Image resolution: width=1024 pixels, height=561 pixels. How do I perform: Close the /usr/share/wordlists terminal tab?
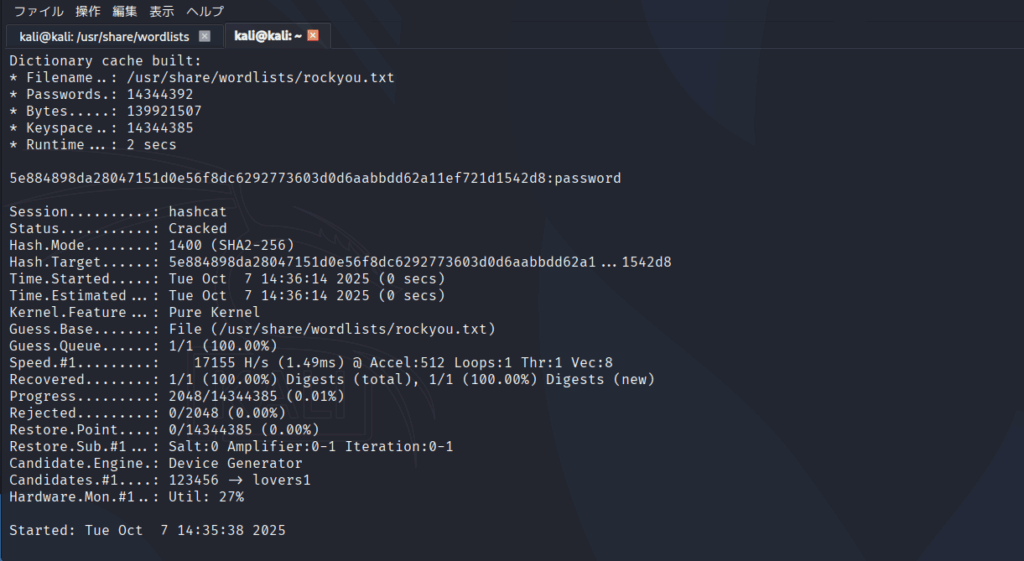(x=205, y=36)
